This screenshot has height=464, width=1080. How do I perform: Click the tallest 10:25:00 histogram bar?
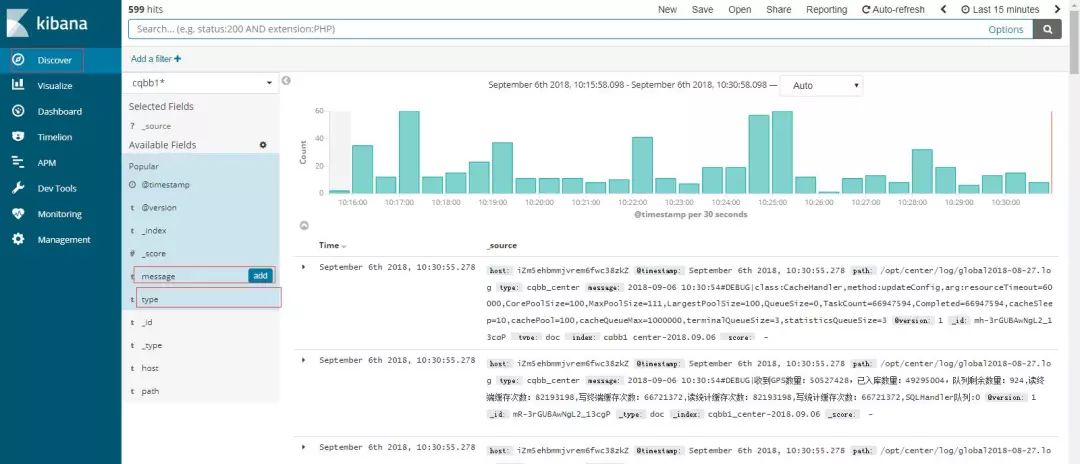(782, 152)
